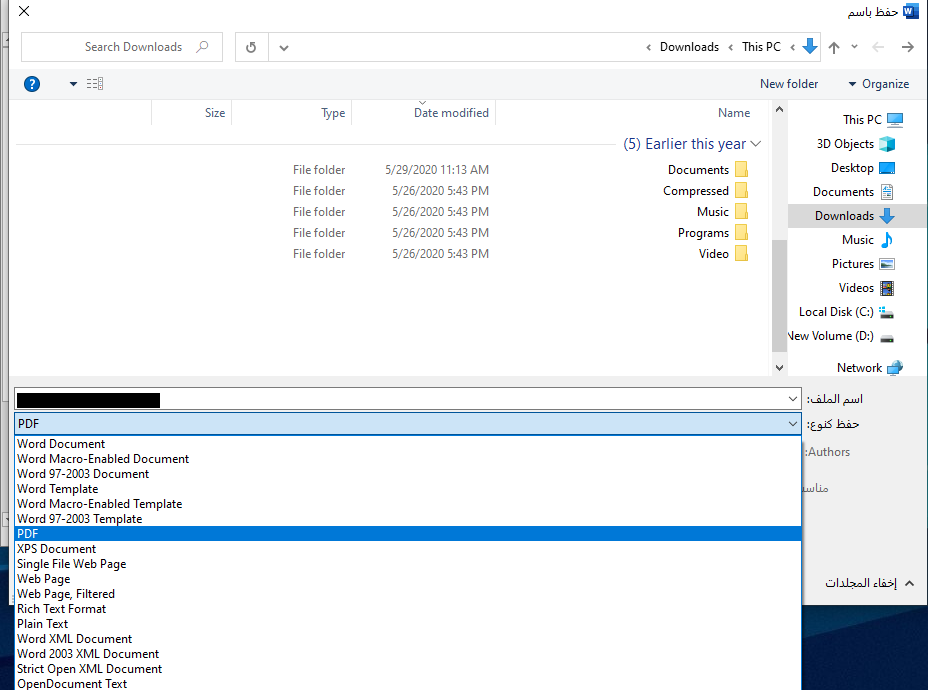
Task: Open the Organize dropdown menu
Action: [879, 84]
